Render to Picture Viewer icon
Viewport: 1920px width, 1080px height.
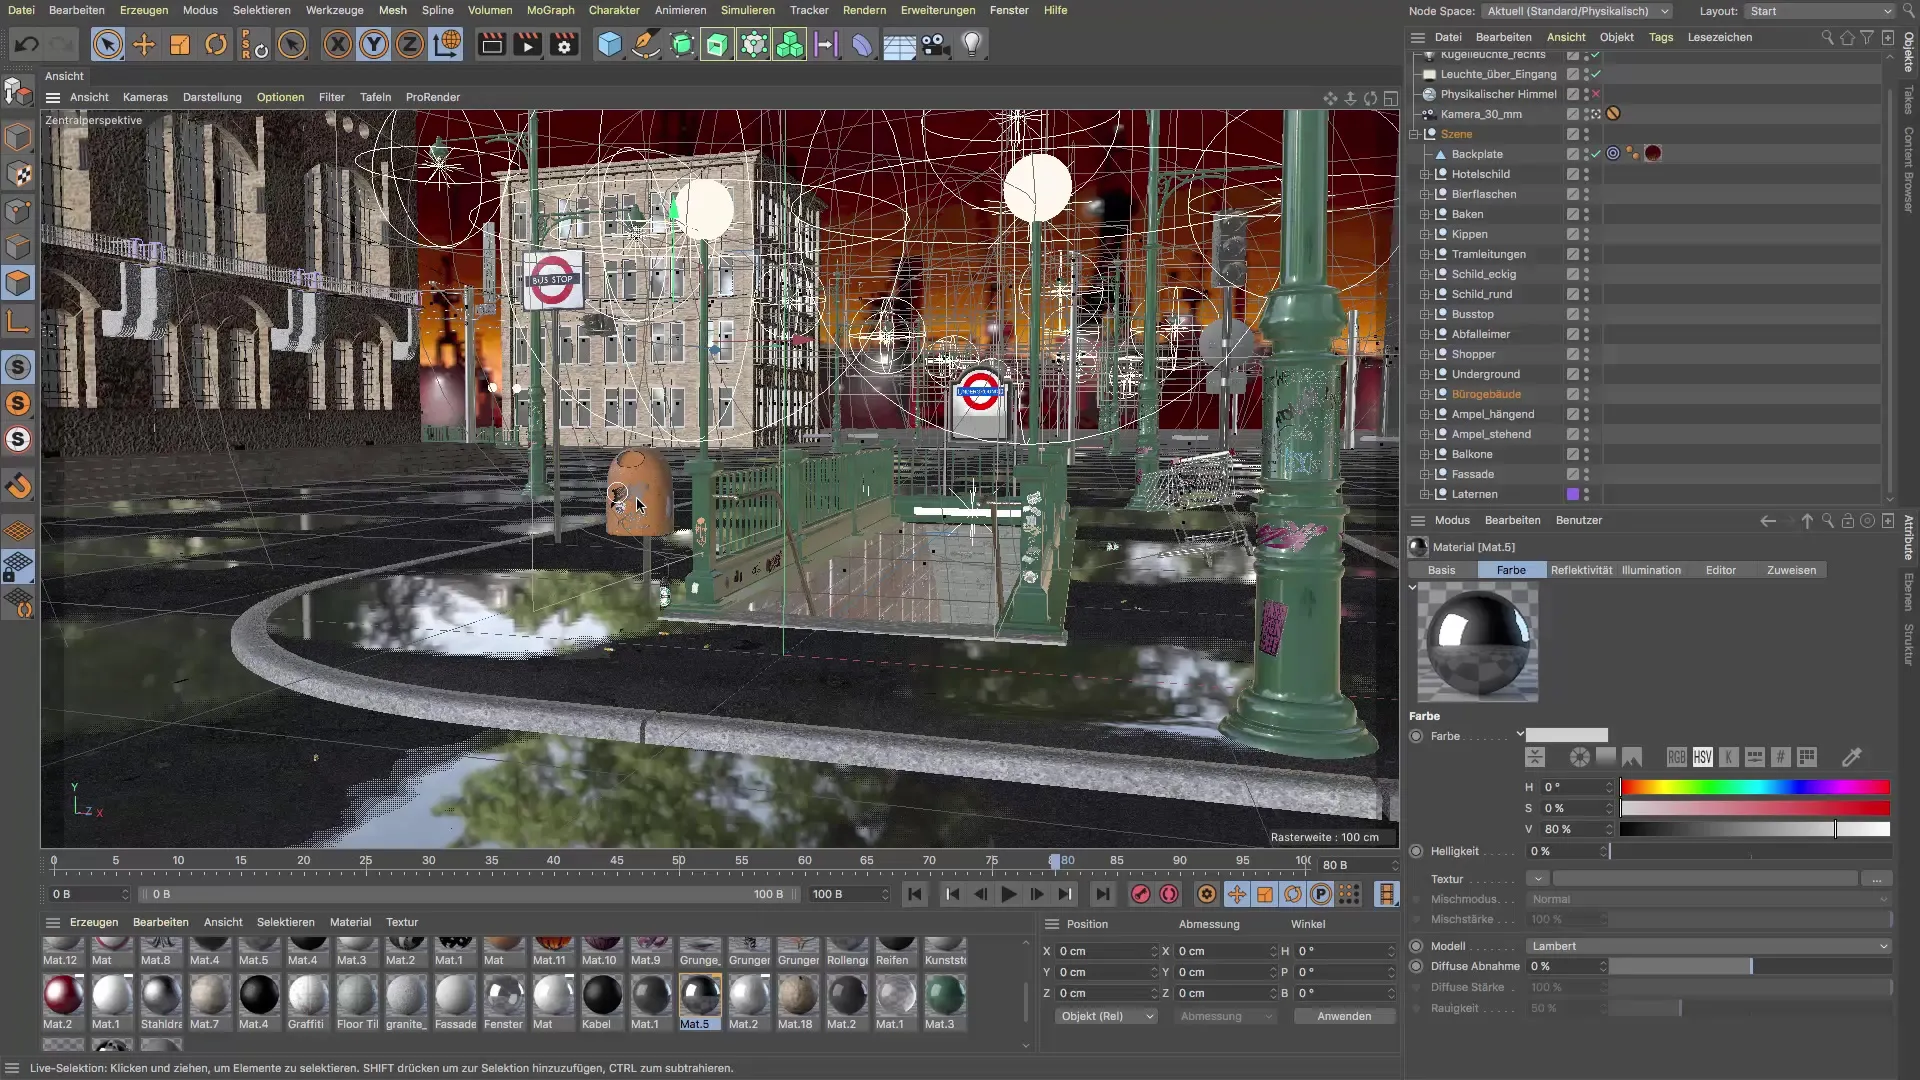tap(527, 45)
